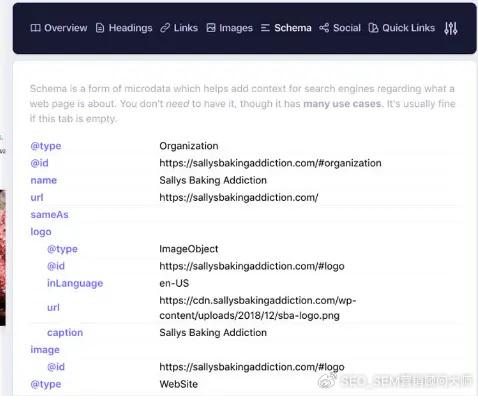The width and height of the screenshot is (478, 396).
Task: Click the 'logo' property label
Action: click(x=41, y=232)
